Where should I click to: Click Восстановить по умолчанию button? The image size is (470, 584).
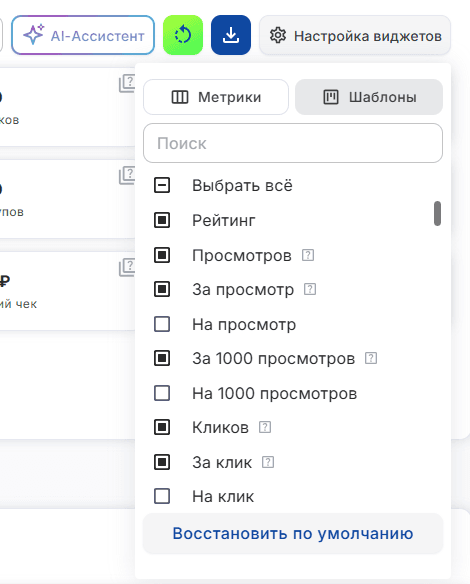pyautogui.click(x=293, y=533)
